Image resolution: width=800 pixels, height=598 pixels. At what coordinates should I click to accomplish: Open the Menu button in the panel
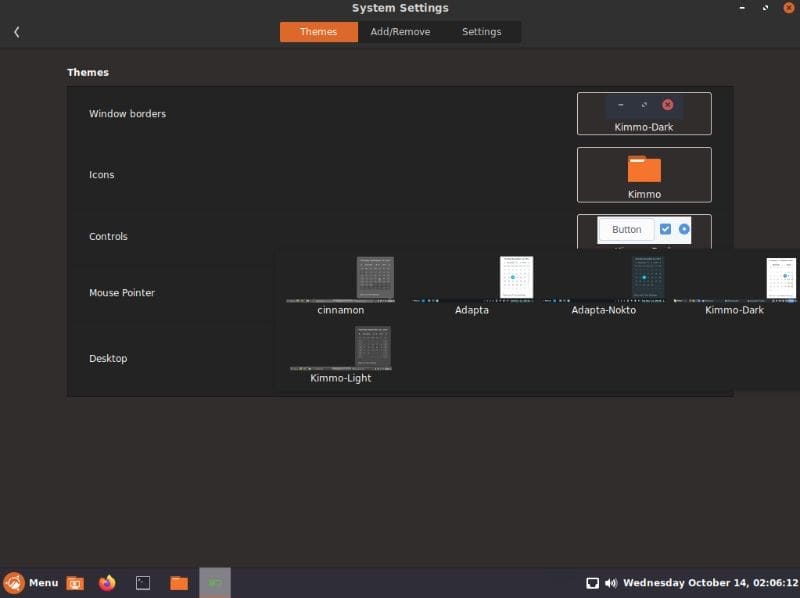point(31,583)
